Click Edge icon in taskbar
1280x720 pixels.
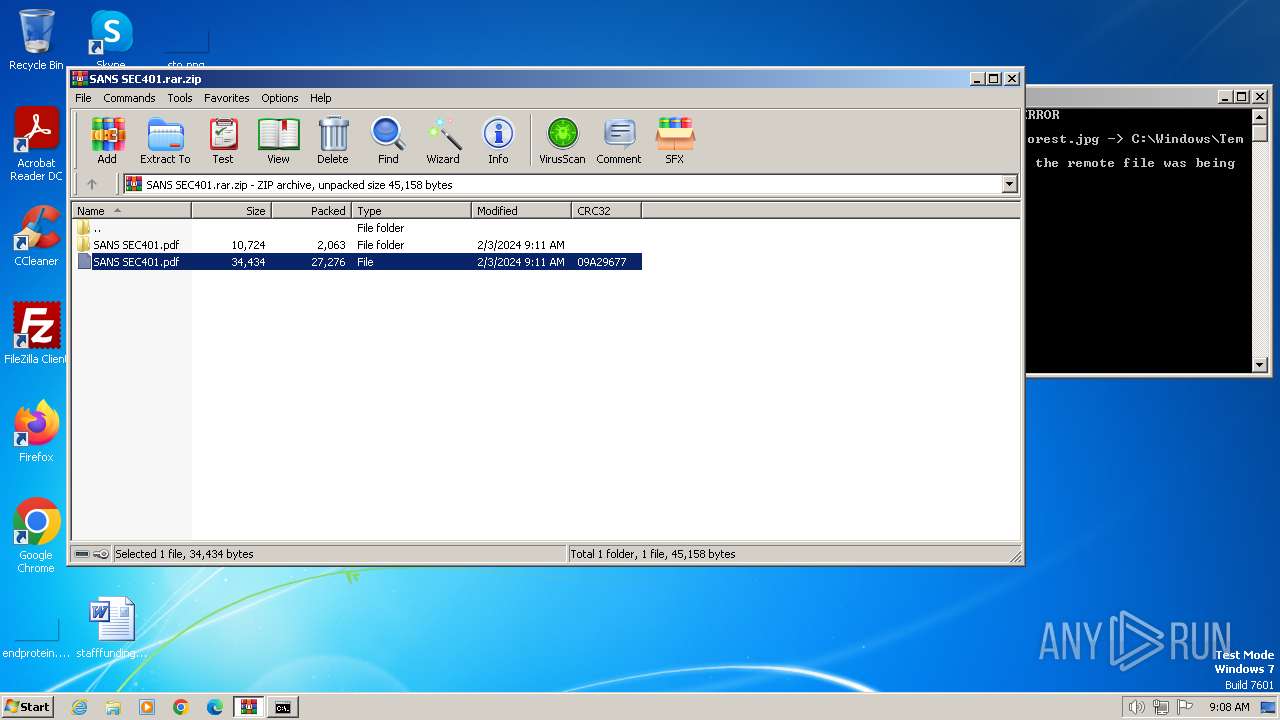click(215, 707)
